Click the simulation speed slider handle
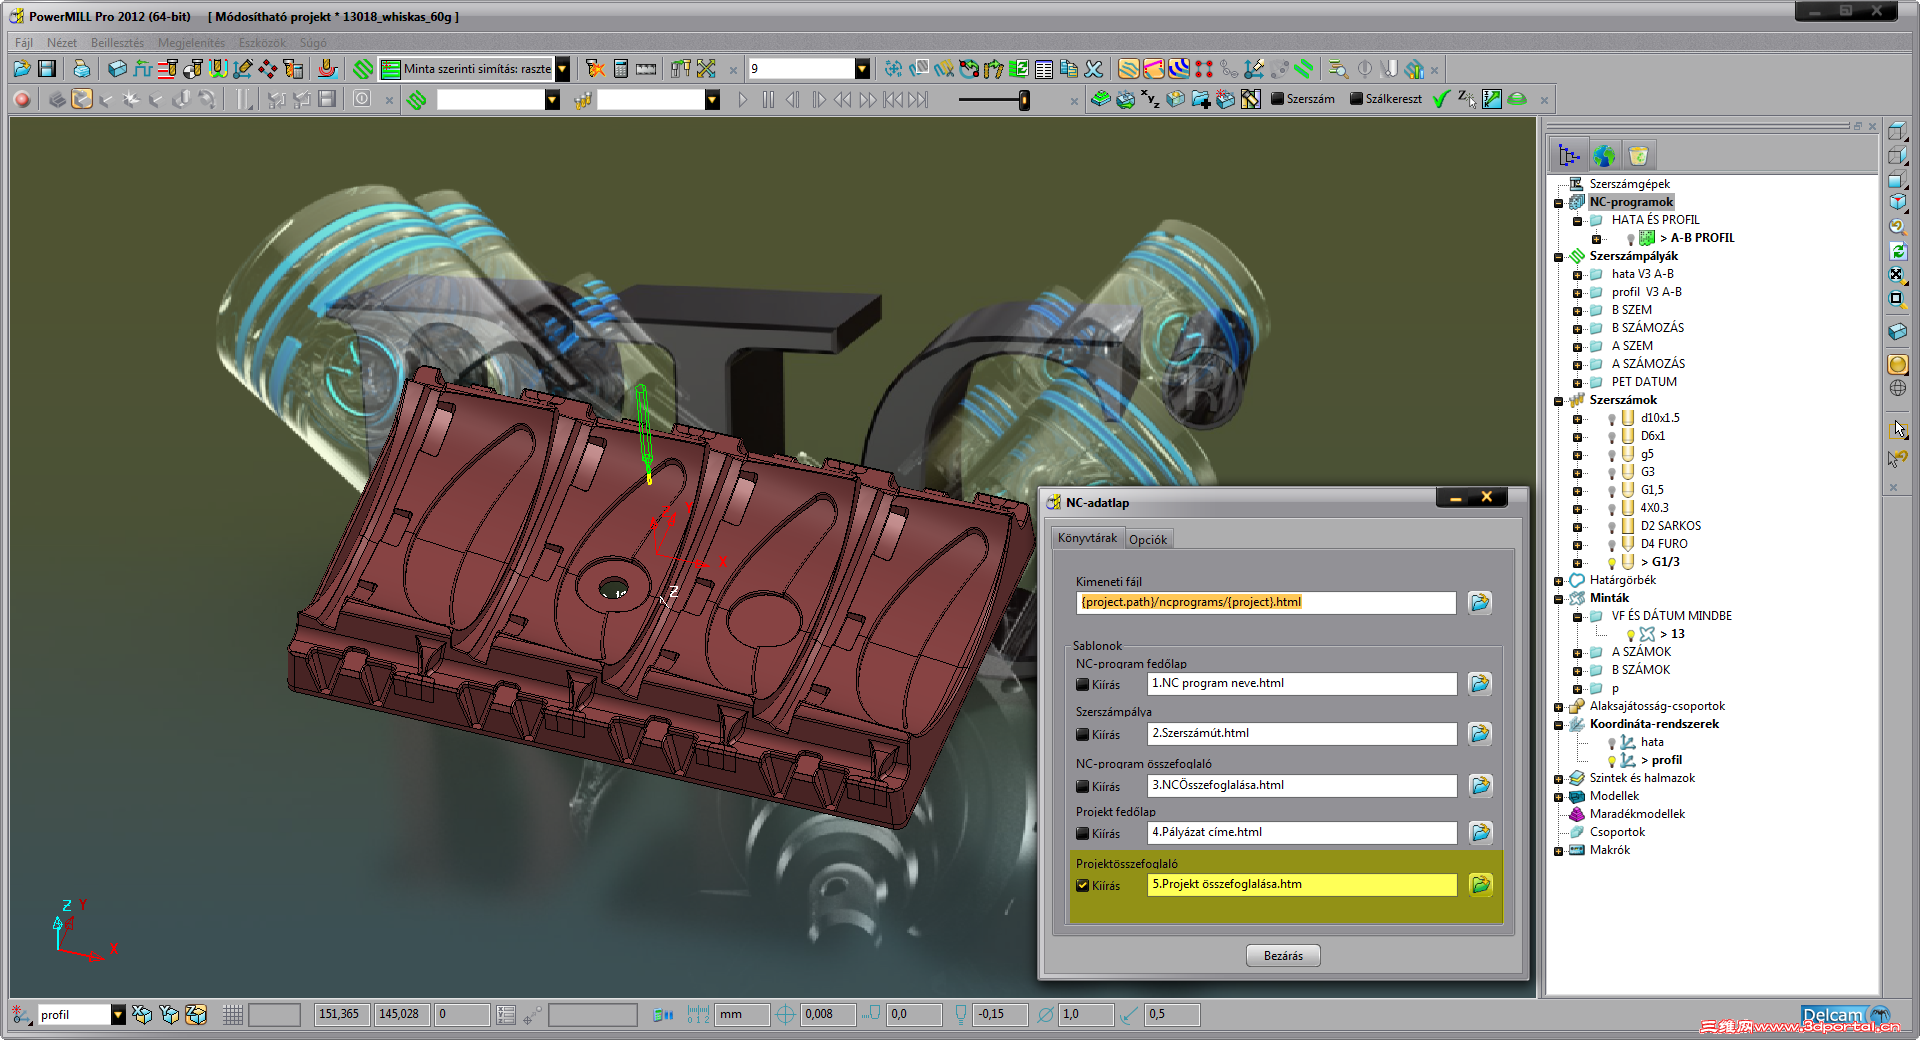The image size is (1920, 1040). pyautogui.click(x=1024, y=100)
